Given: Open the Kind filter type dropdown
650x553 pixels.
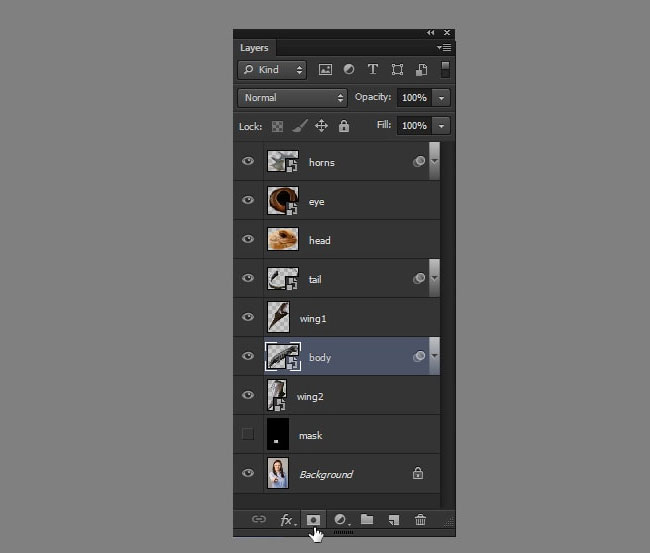Looking at the screenshot, I should [272, 70].
